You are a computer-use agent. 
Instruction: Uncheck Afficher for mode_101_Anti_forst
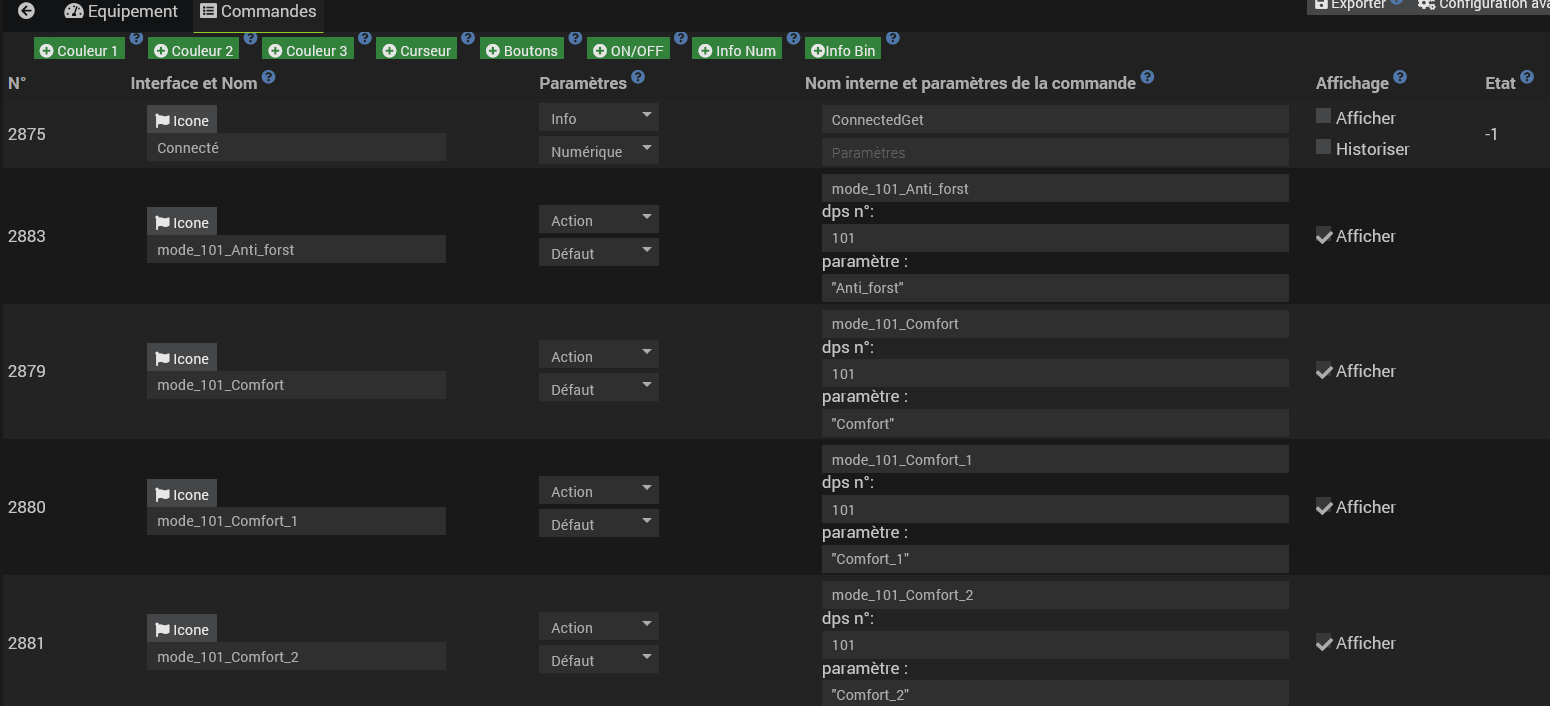click(x=1324, y=237)
